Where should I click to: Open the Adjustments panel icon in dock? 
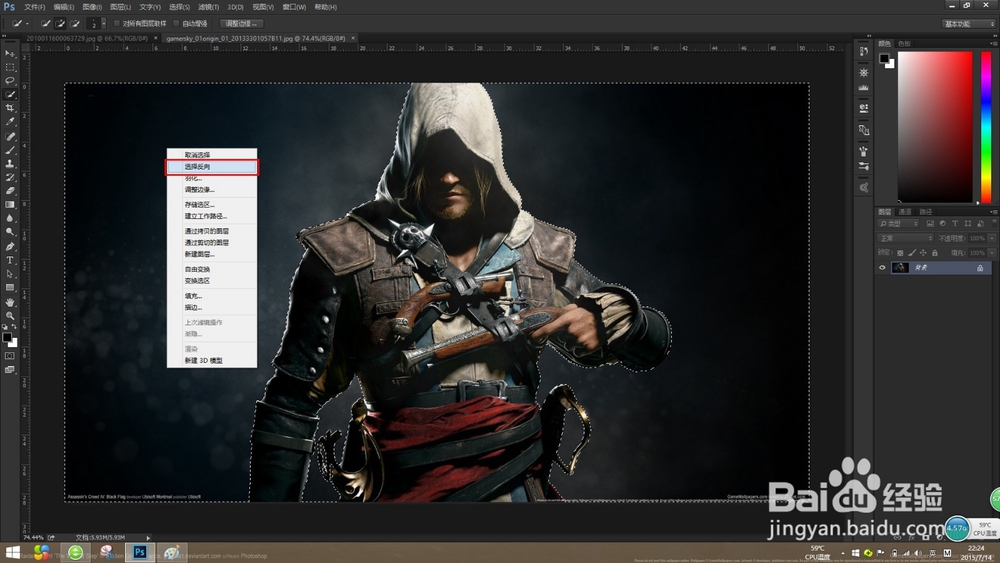point(864,73)
